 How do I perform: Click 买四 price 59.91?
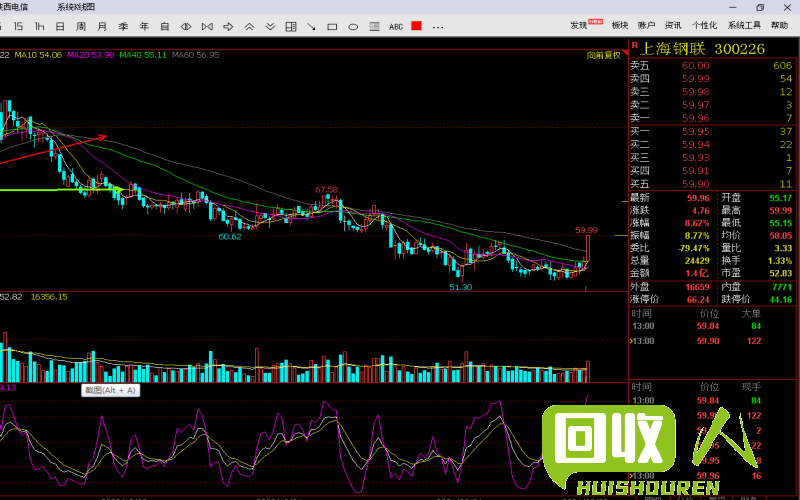pyautogui.click(x=695, y=171)
